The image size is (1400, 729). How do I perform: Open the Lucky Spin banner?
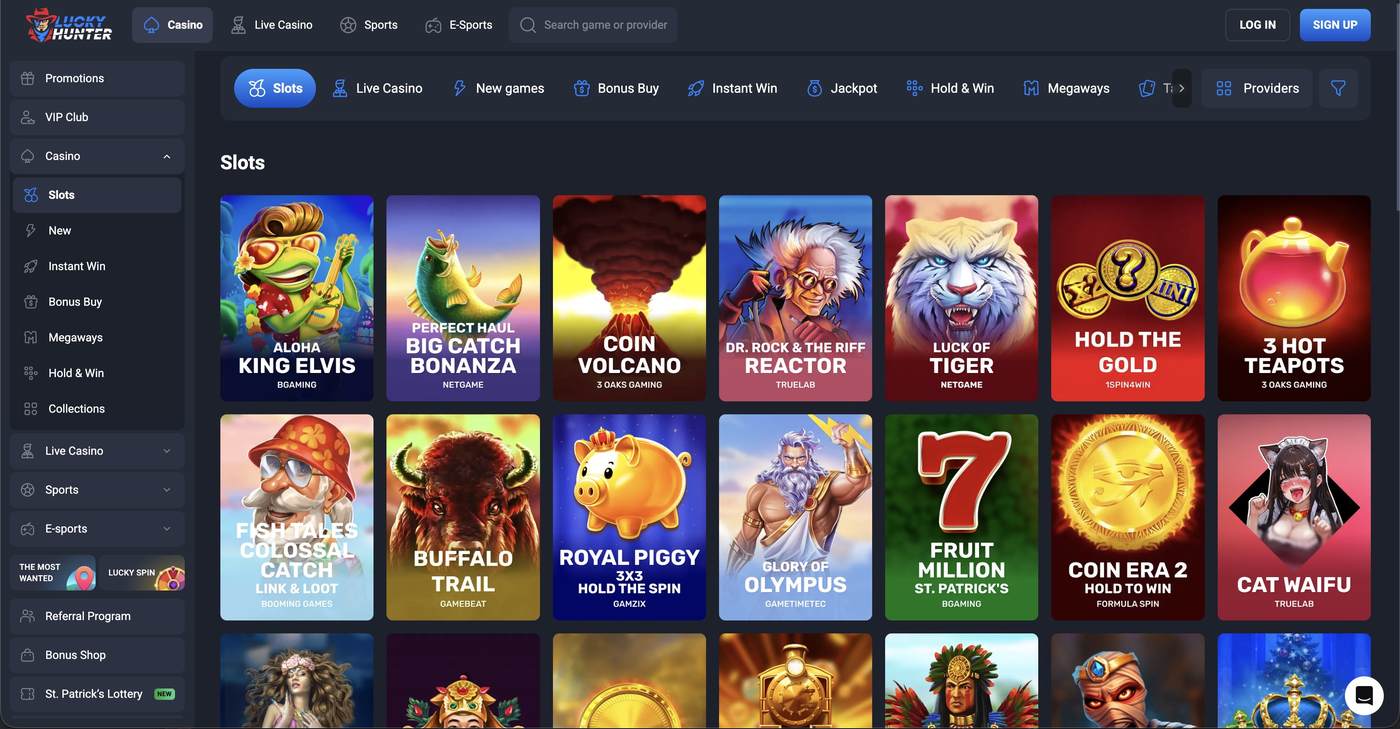point(143,573)
